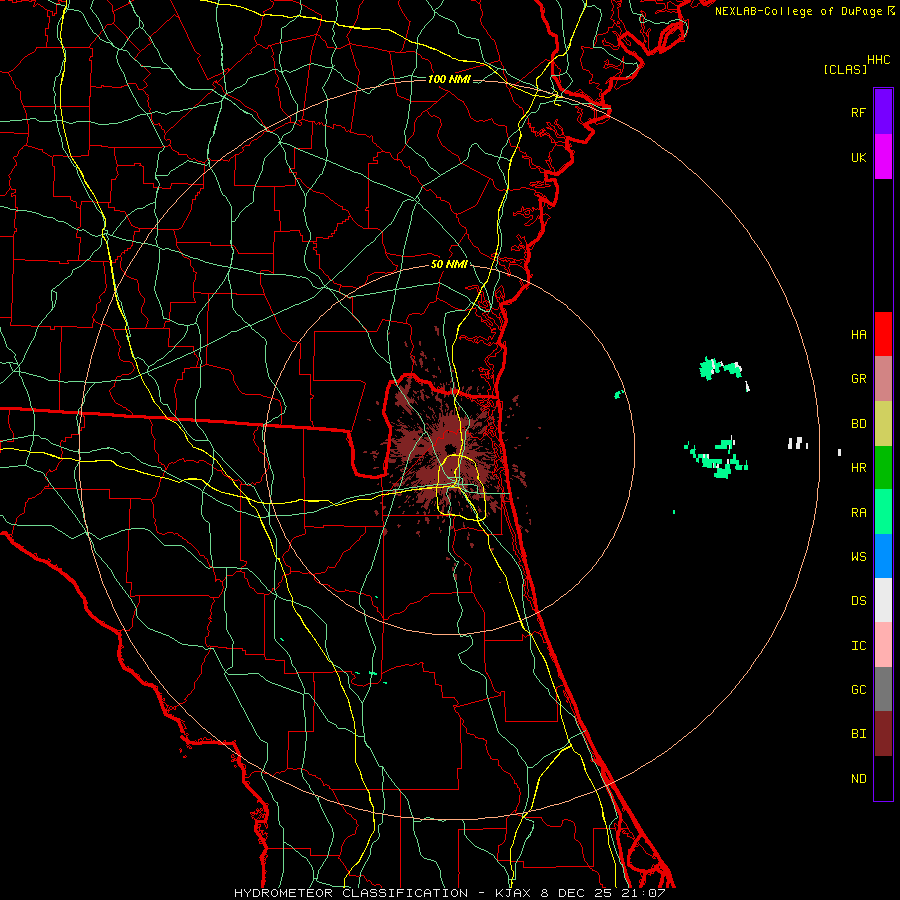Screen dimensions: 900x900
Task: Click the 'KJAX' radar site identifier
Action: point(513,893)
